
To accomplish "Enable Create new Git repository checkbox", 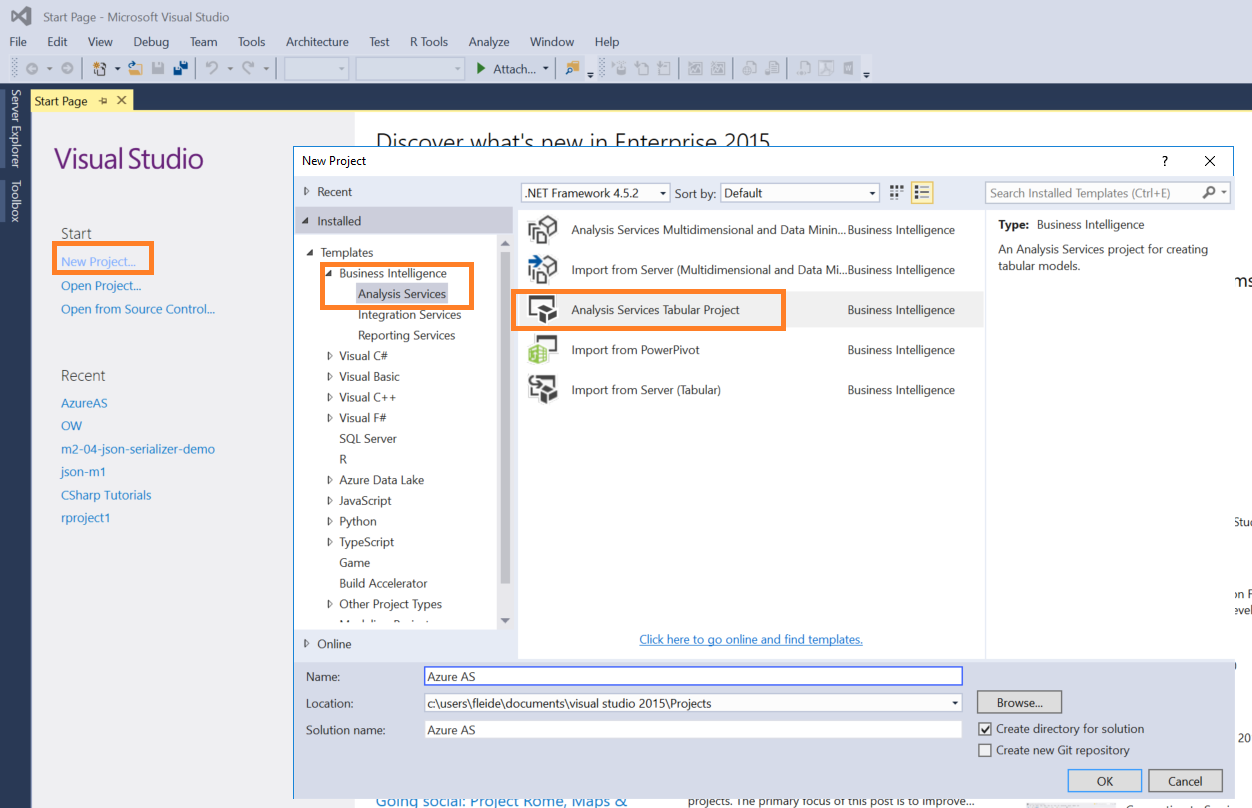I will coord(985,750).
